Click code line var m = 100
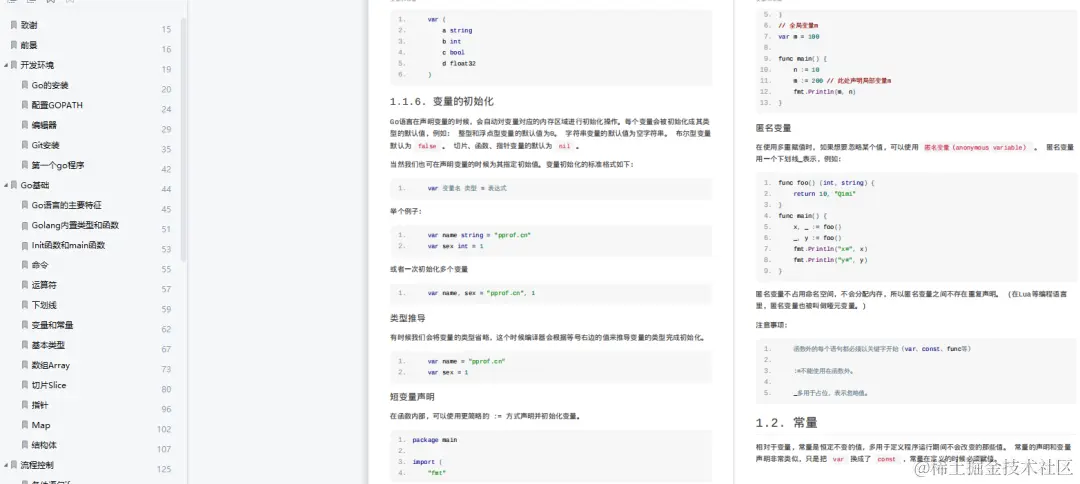 point(799,36)
